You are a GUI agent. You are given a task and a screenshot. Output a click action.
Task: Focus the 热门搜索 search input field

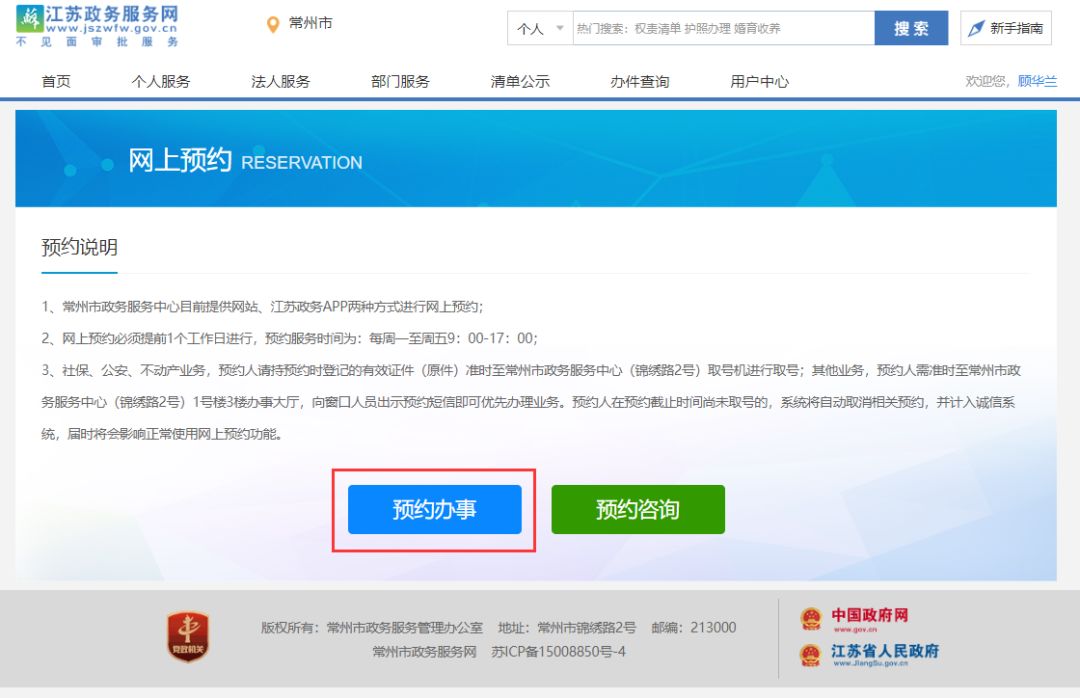pos(722,29)
